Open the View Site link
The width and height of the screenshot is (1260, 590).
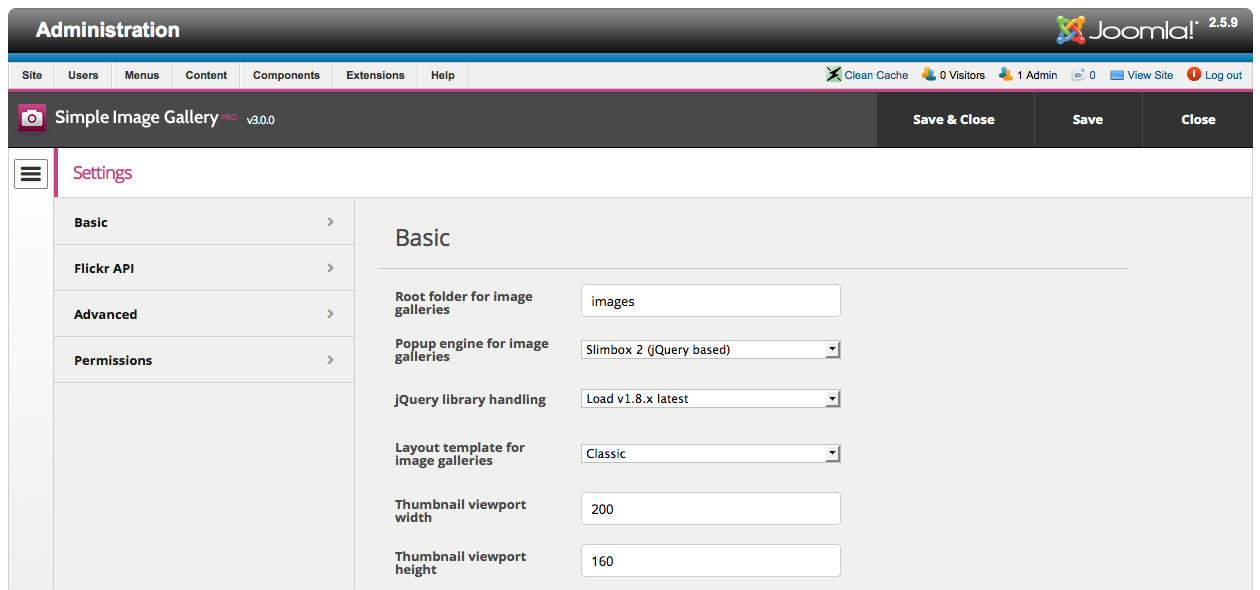pos(1150,75)
